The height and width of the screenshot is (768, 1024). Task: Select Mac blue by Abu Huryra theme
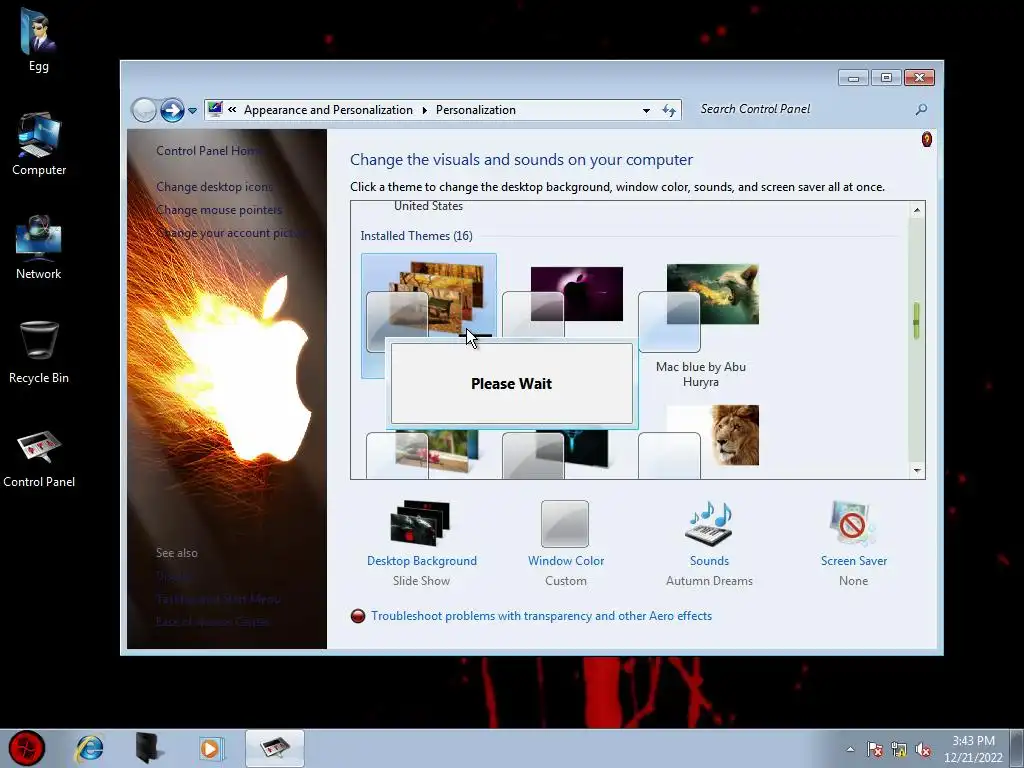pyautogui.click(x=700, y=325)
